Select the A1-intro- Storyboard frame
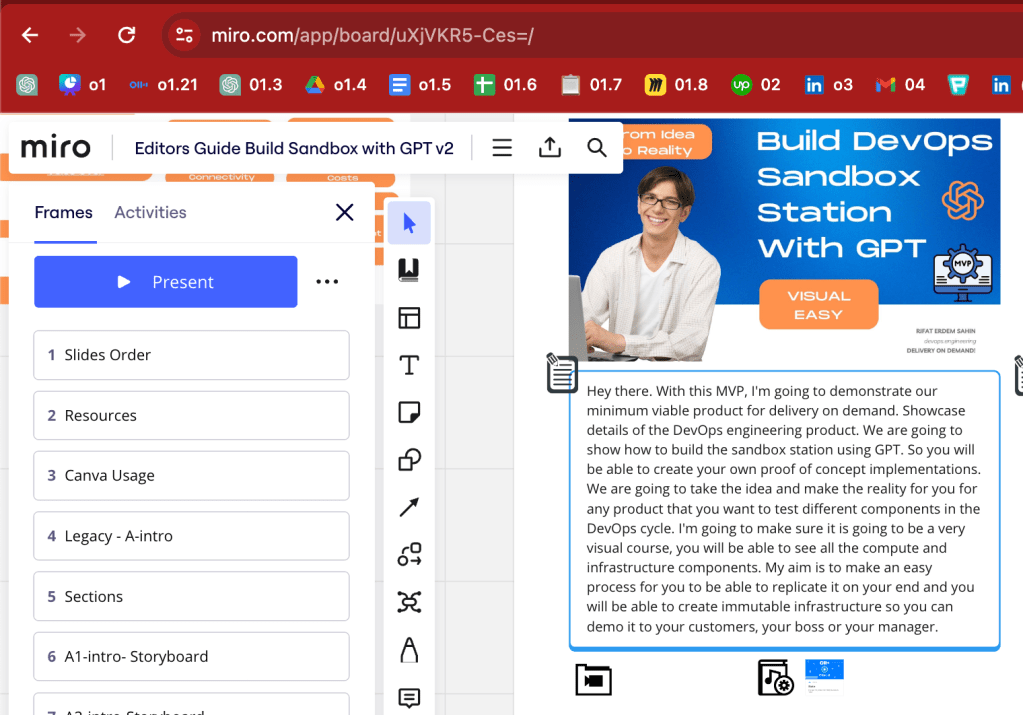This screenshot has width=1023, height=715. [x=191, y=656]
